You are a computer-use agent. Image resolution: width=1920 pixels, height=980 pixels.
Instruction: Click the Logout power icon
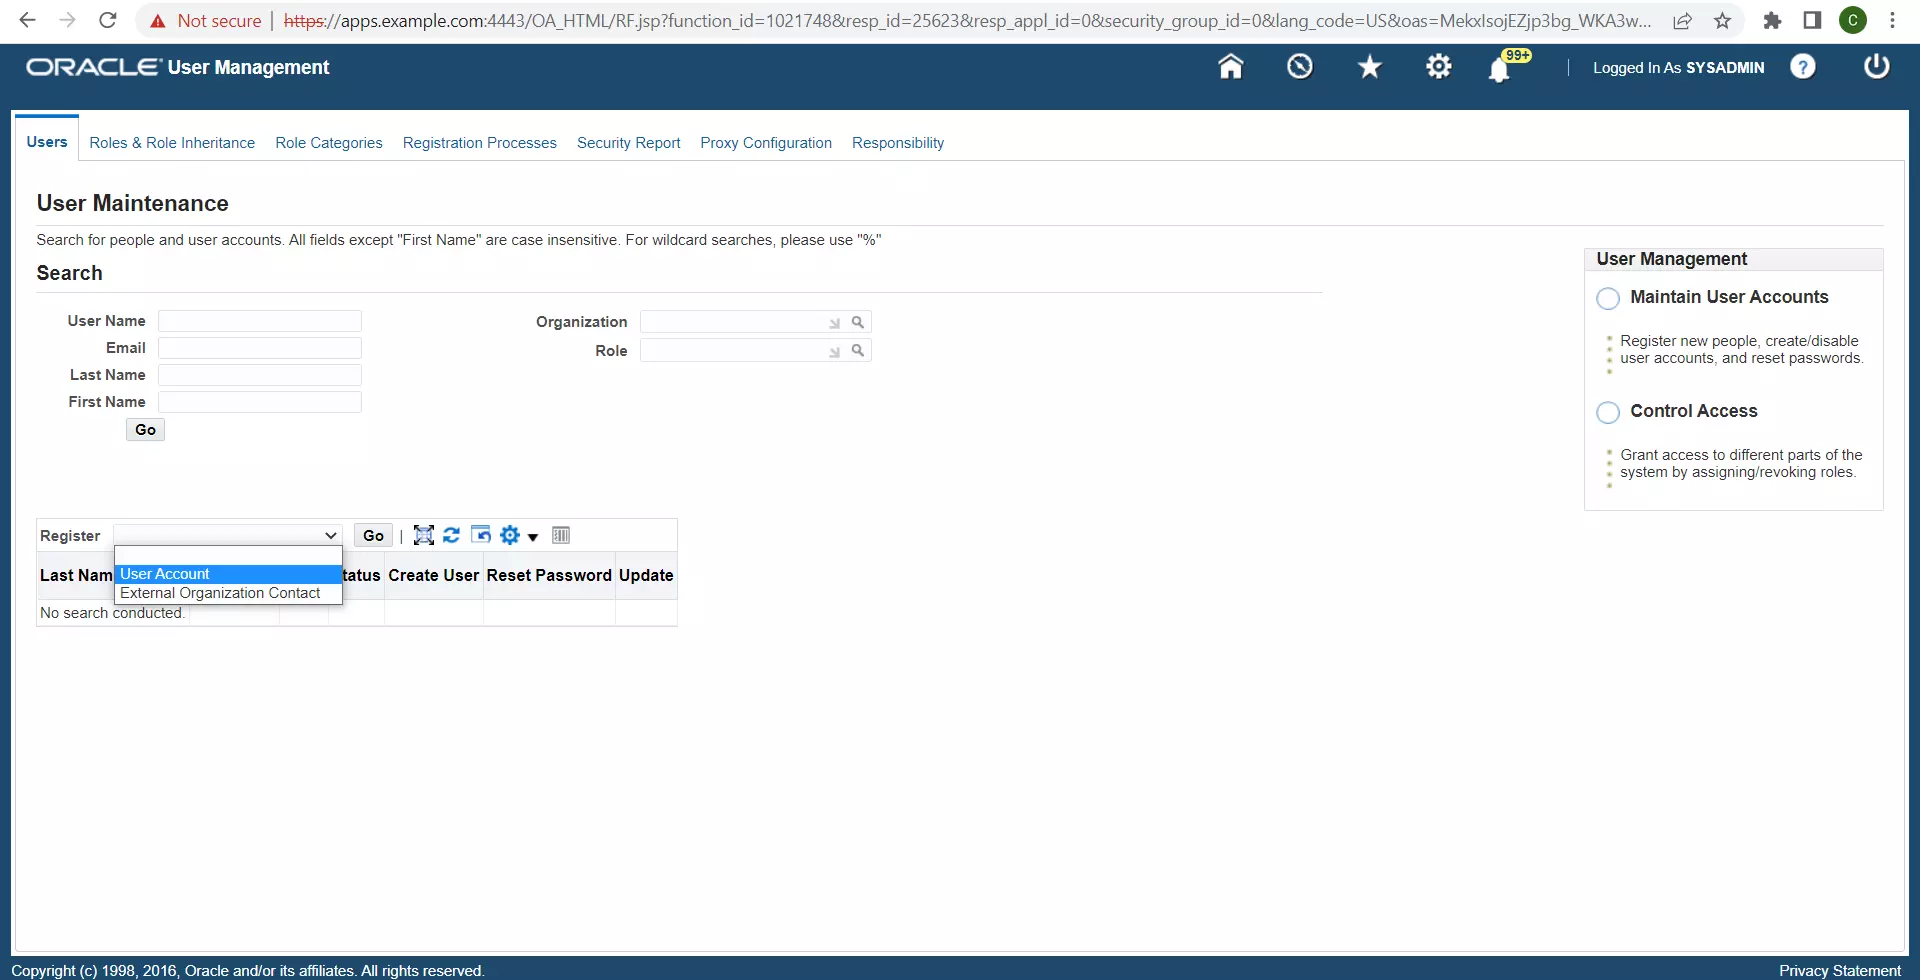[x=1877, y=66]
